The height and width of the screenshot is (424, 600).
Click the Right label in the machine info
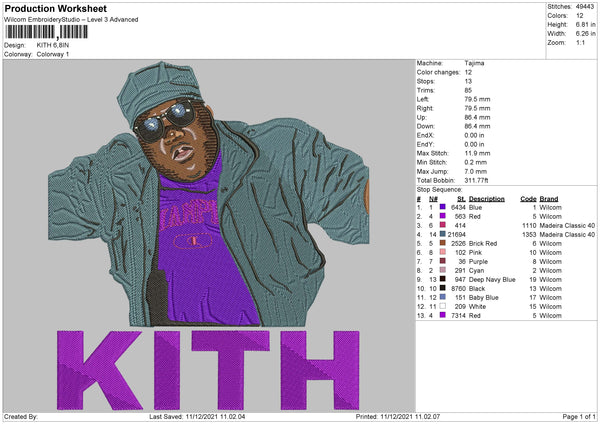pos(425,108)
